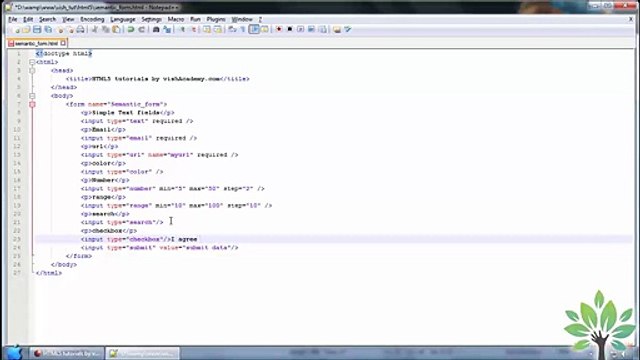Click the input type="range" line
This screenshot has height=360, width=640.
point(176,205)
